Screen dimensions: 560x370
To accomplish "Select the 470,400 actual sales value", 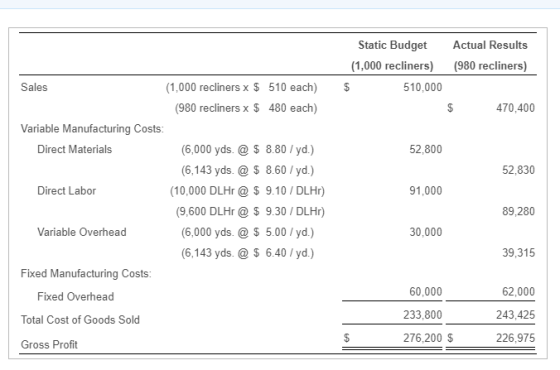I will click(x=515, y=108).
